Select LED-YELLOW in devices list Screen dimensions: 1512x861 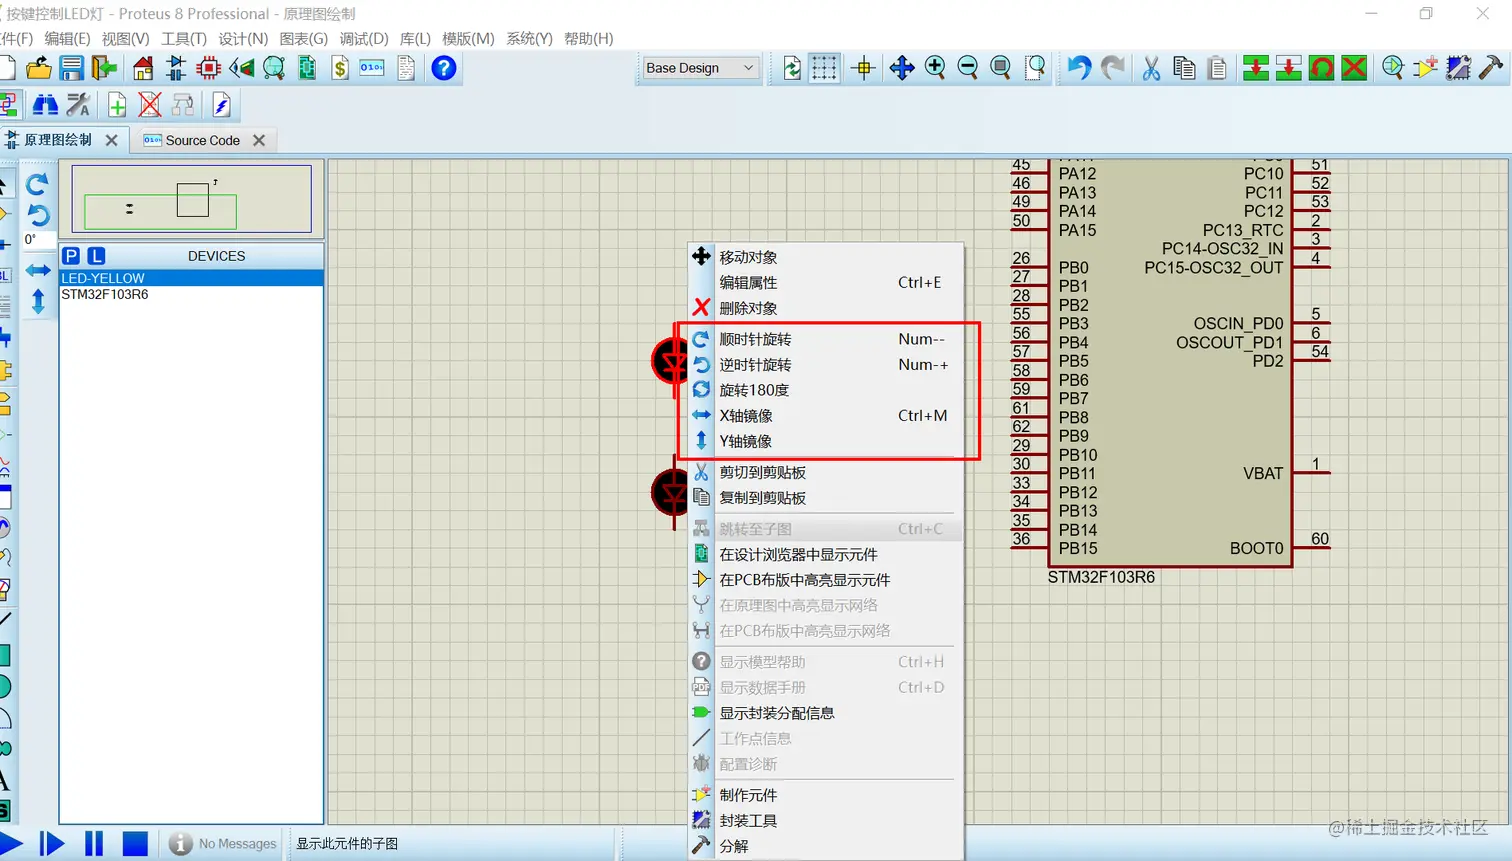point(191,278)
